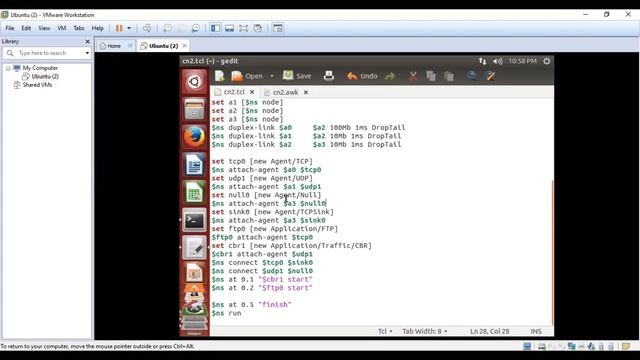
Task: Expand the Open recent files arrow
Action: 272,76
